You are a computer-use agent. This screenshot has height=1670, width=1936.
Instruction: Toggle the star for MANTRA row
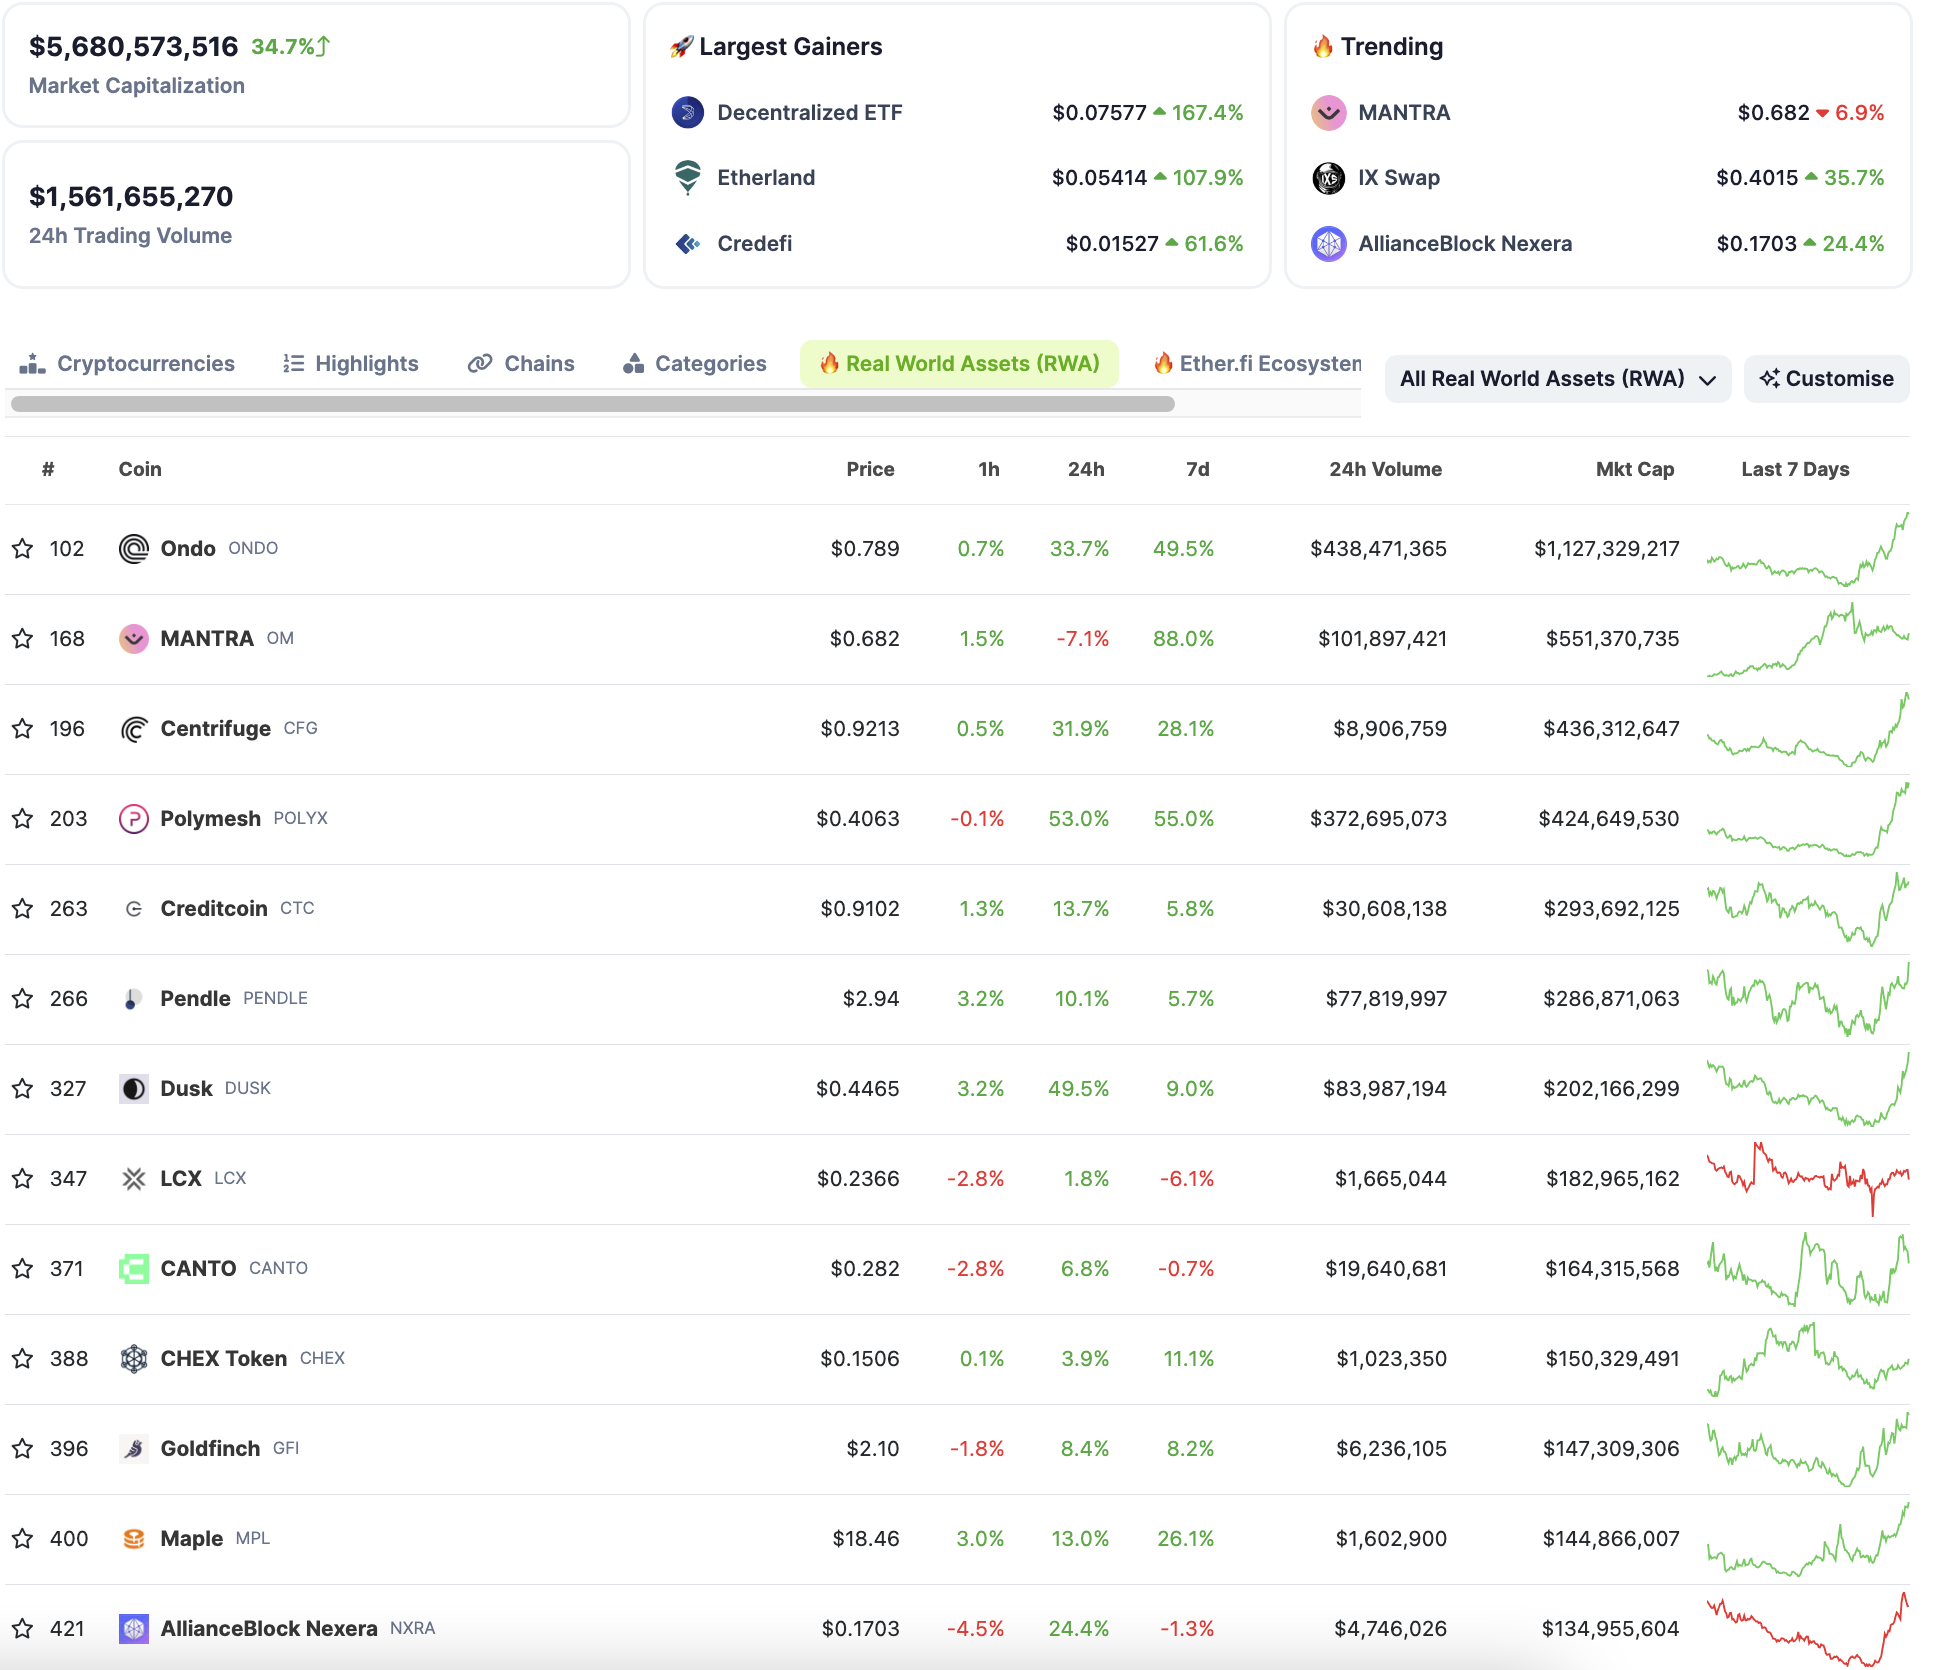click(x=23, y=639)
